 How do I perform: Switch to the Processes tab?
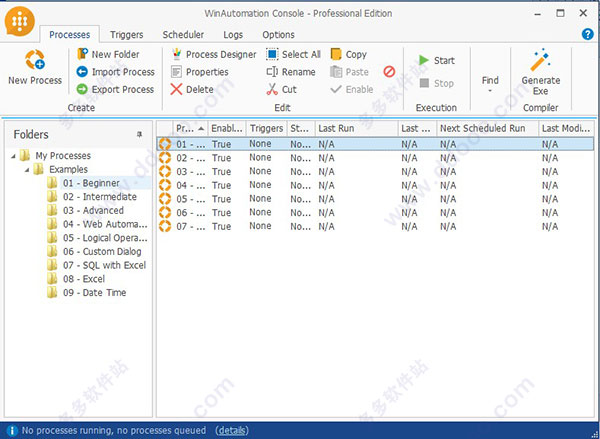(x=70, y=34)
